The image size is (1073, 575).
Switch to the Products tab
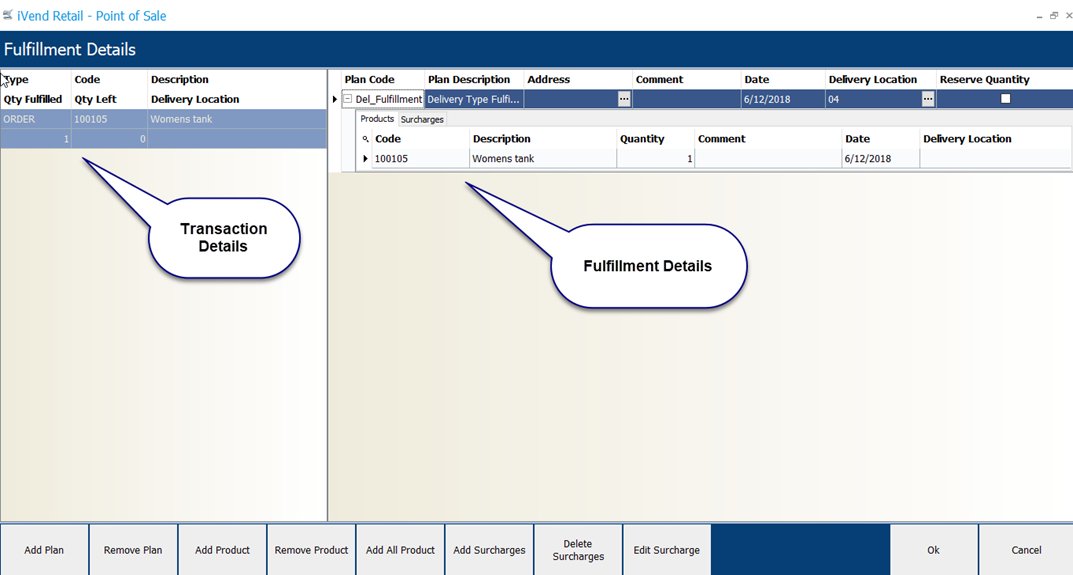click(377, 118)
